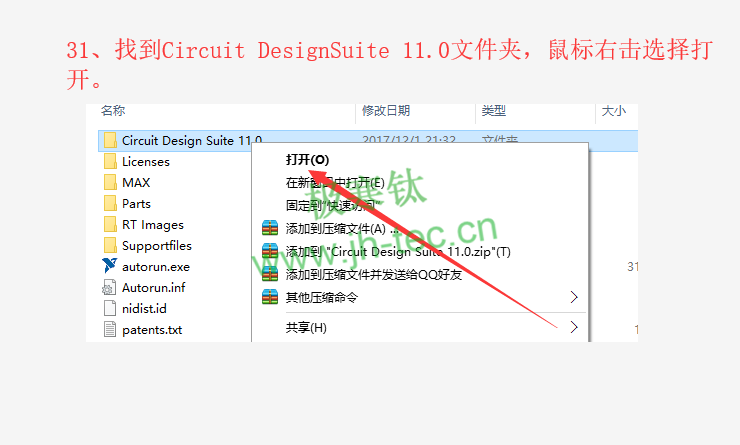Click the MAX folder icon
The width and height of the screenshot is (740, 445).
pyautogui.click(x=110, y=182)
